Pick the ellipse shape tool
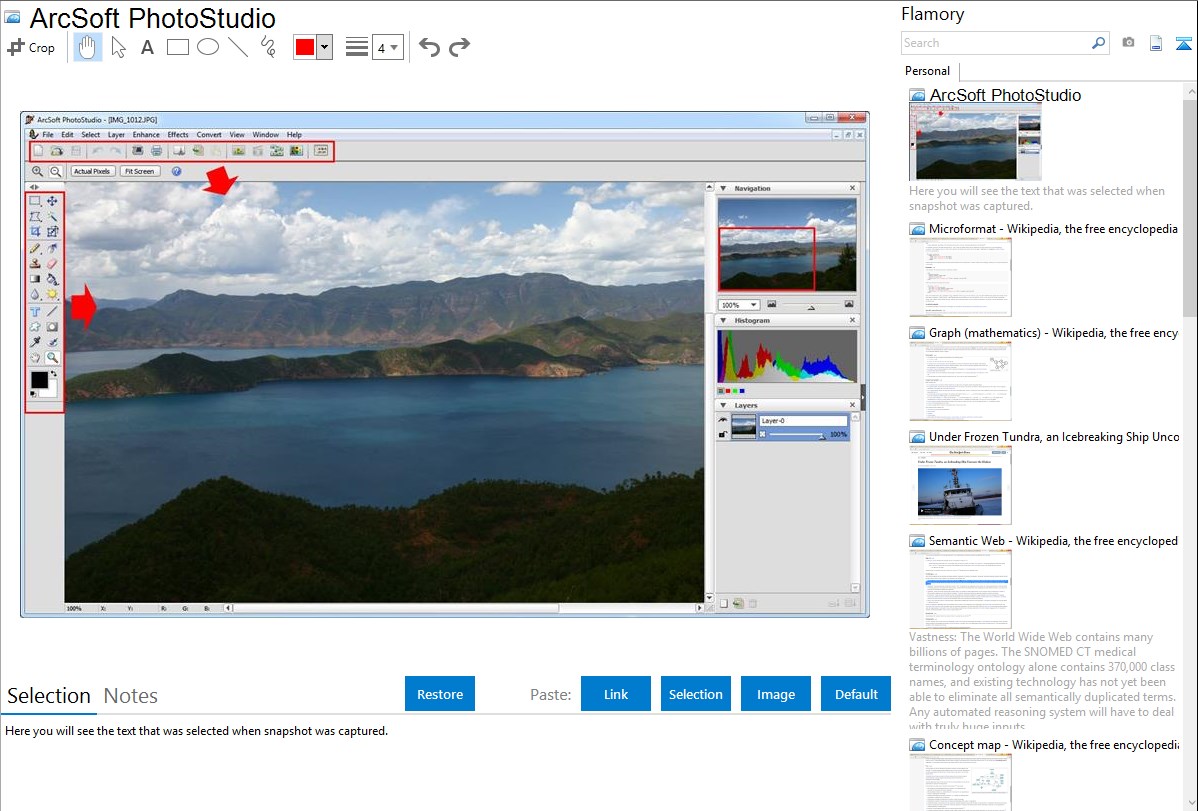Screen dimensions: 1198x811 [208, 47]
